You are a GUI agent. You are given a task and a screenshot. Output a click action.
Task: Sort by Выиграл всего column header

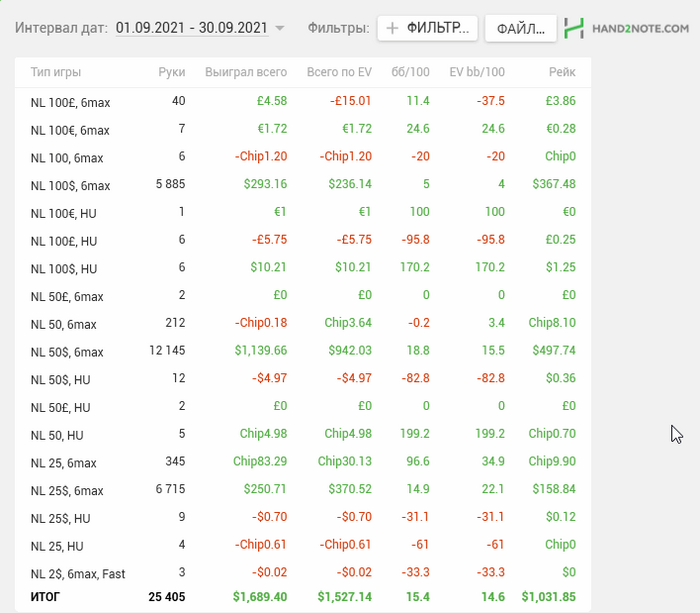pyautogui.click(x=246, y=72)
